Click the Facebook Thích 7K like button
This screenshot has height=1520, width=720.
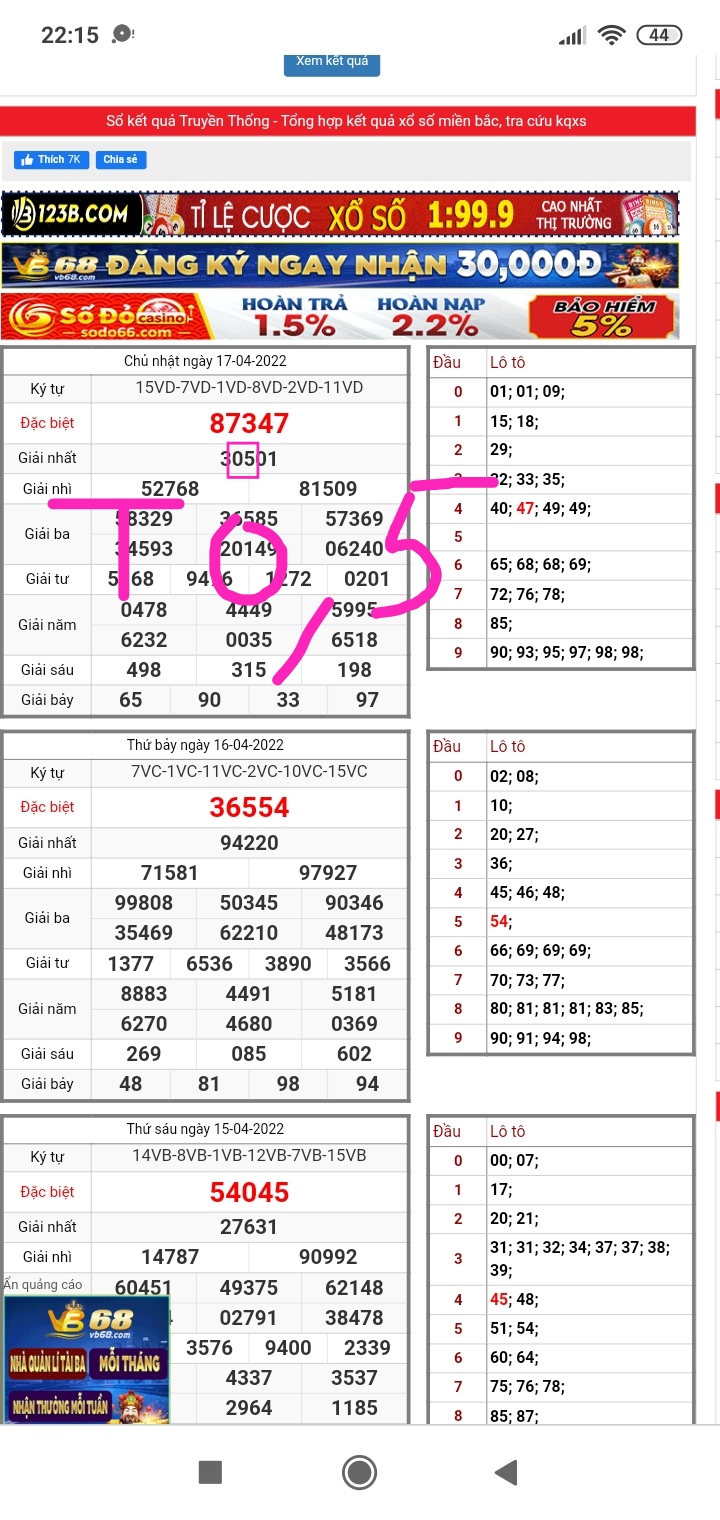tap(52, 160)
